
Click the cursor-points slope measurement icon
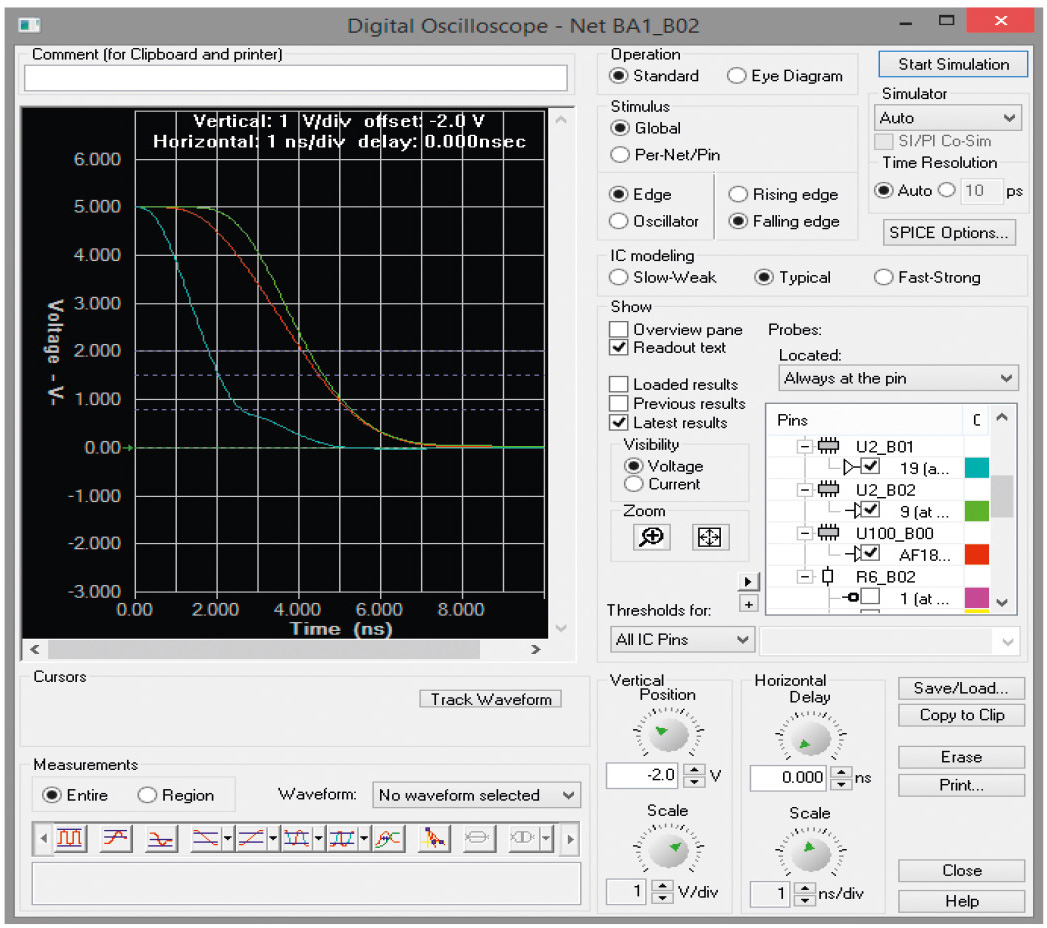pos(434,839)
